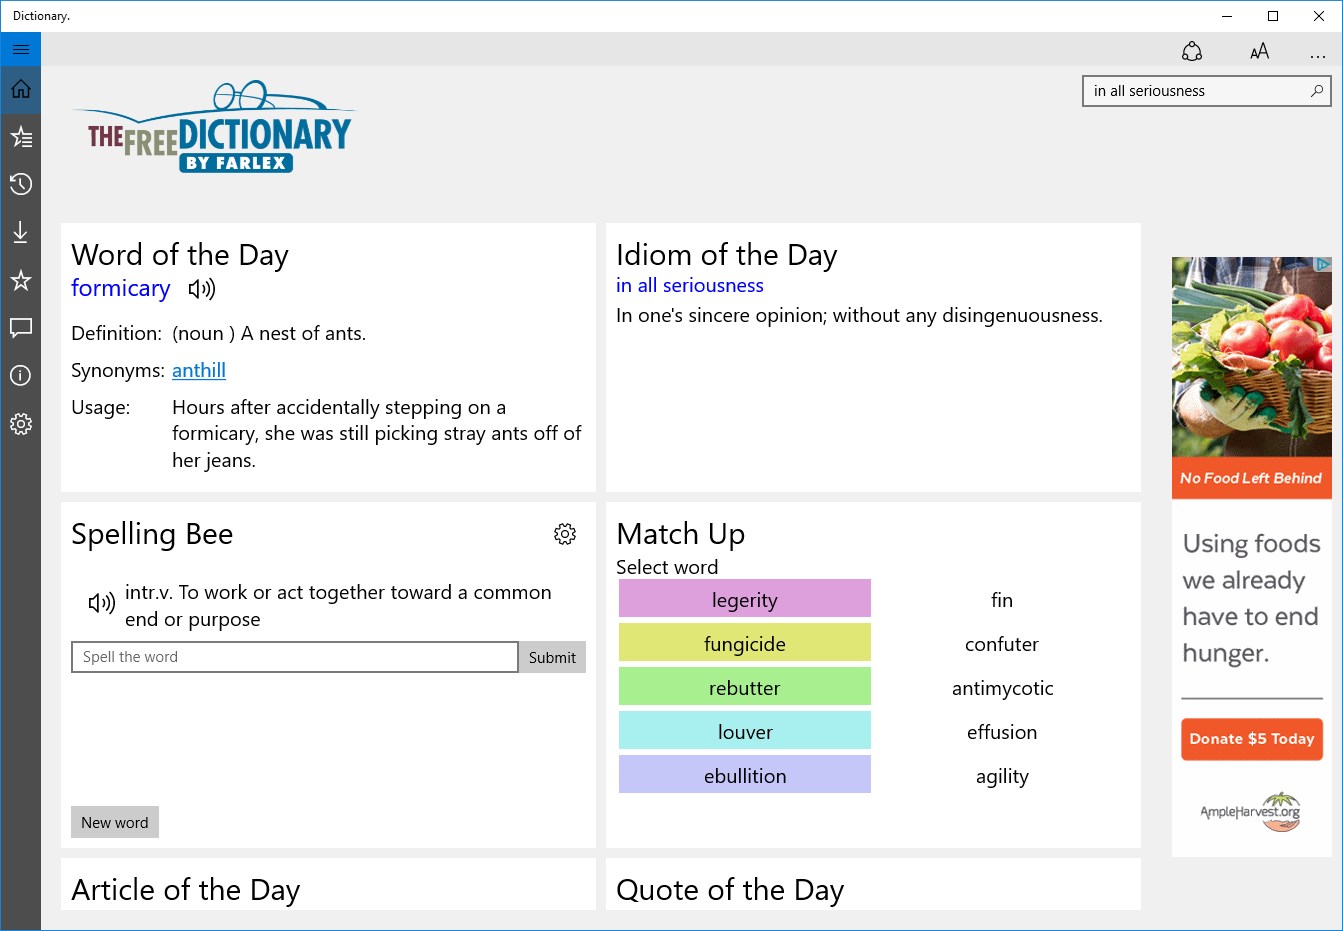
Task: Open the anthill synonym link
Action: coord(198,370)
